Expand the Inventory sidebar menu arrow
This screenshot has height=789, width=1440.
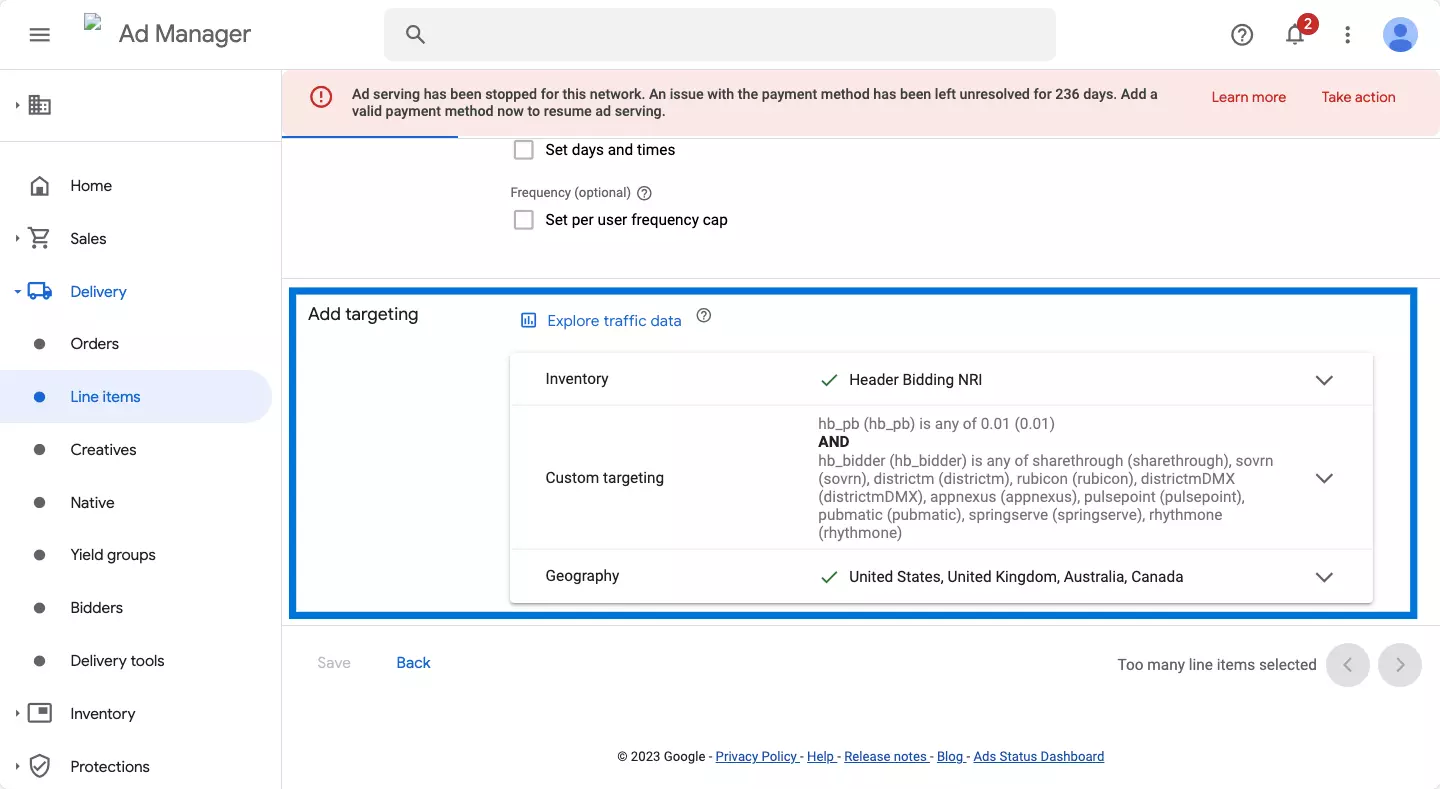click(17, 714)
